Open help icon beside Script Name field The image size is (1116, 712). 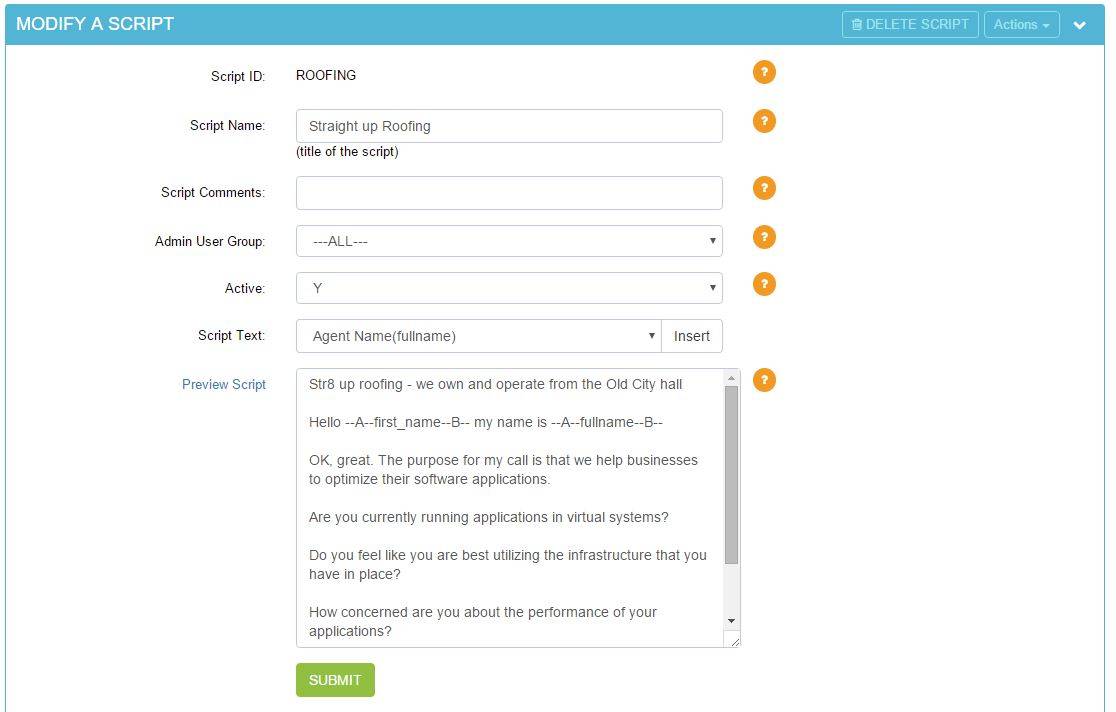tap(764, 121)
